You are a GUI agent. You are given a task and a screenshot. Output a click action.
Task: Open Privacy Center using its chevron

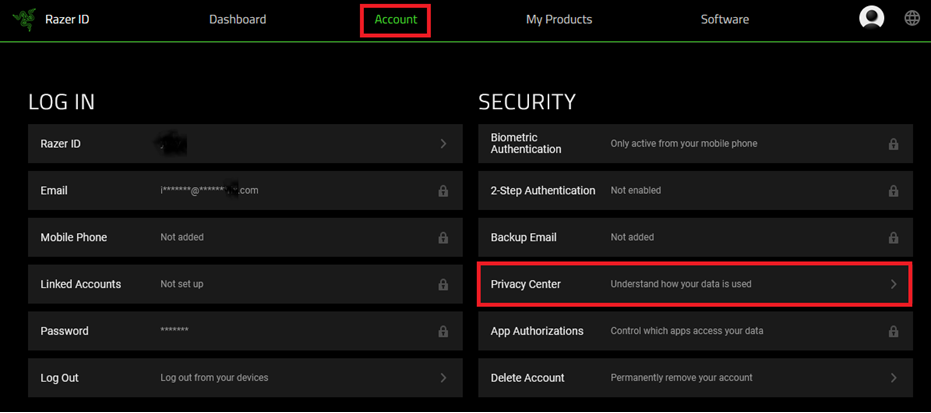893,284
